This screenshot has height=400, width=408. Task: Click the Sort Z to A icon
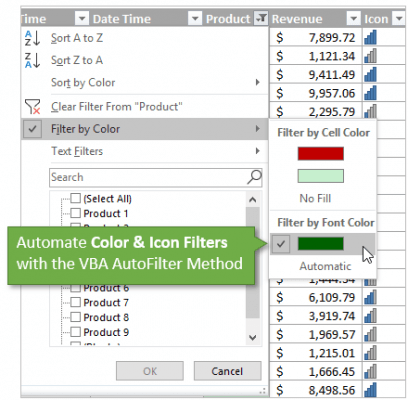tap(33, 60)
